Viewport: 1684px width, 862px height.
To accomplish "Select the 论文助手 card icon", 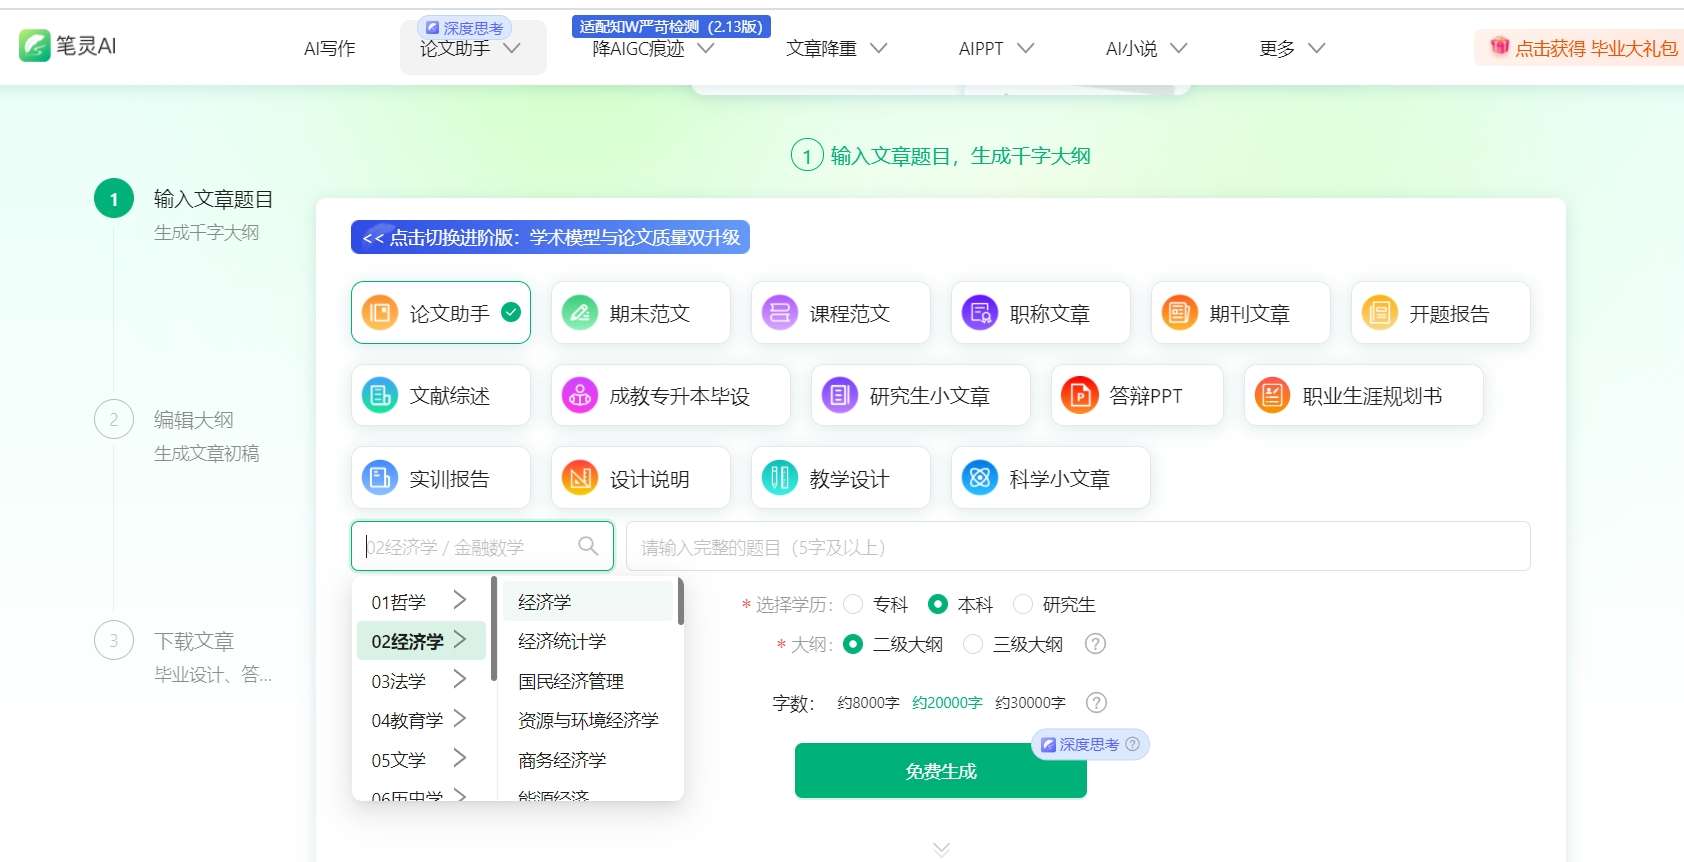I will (380, 313).
